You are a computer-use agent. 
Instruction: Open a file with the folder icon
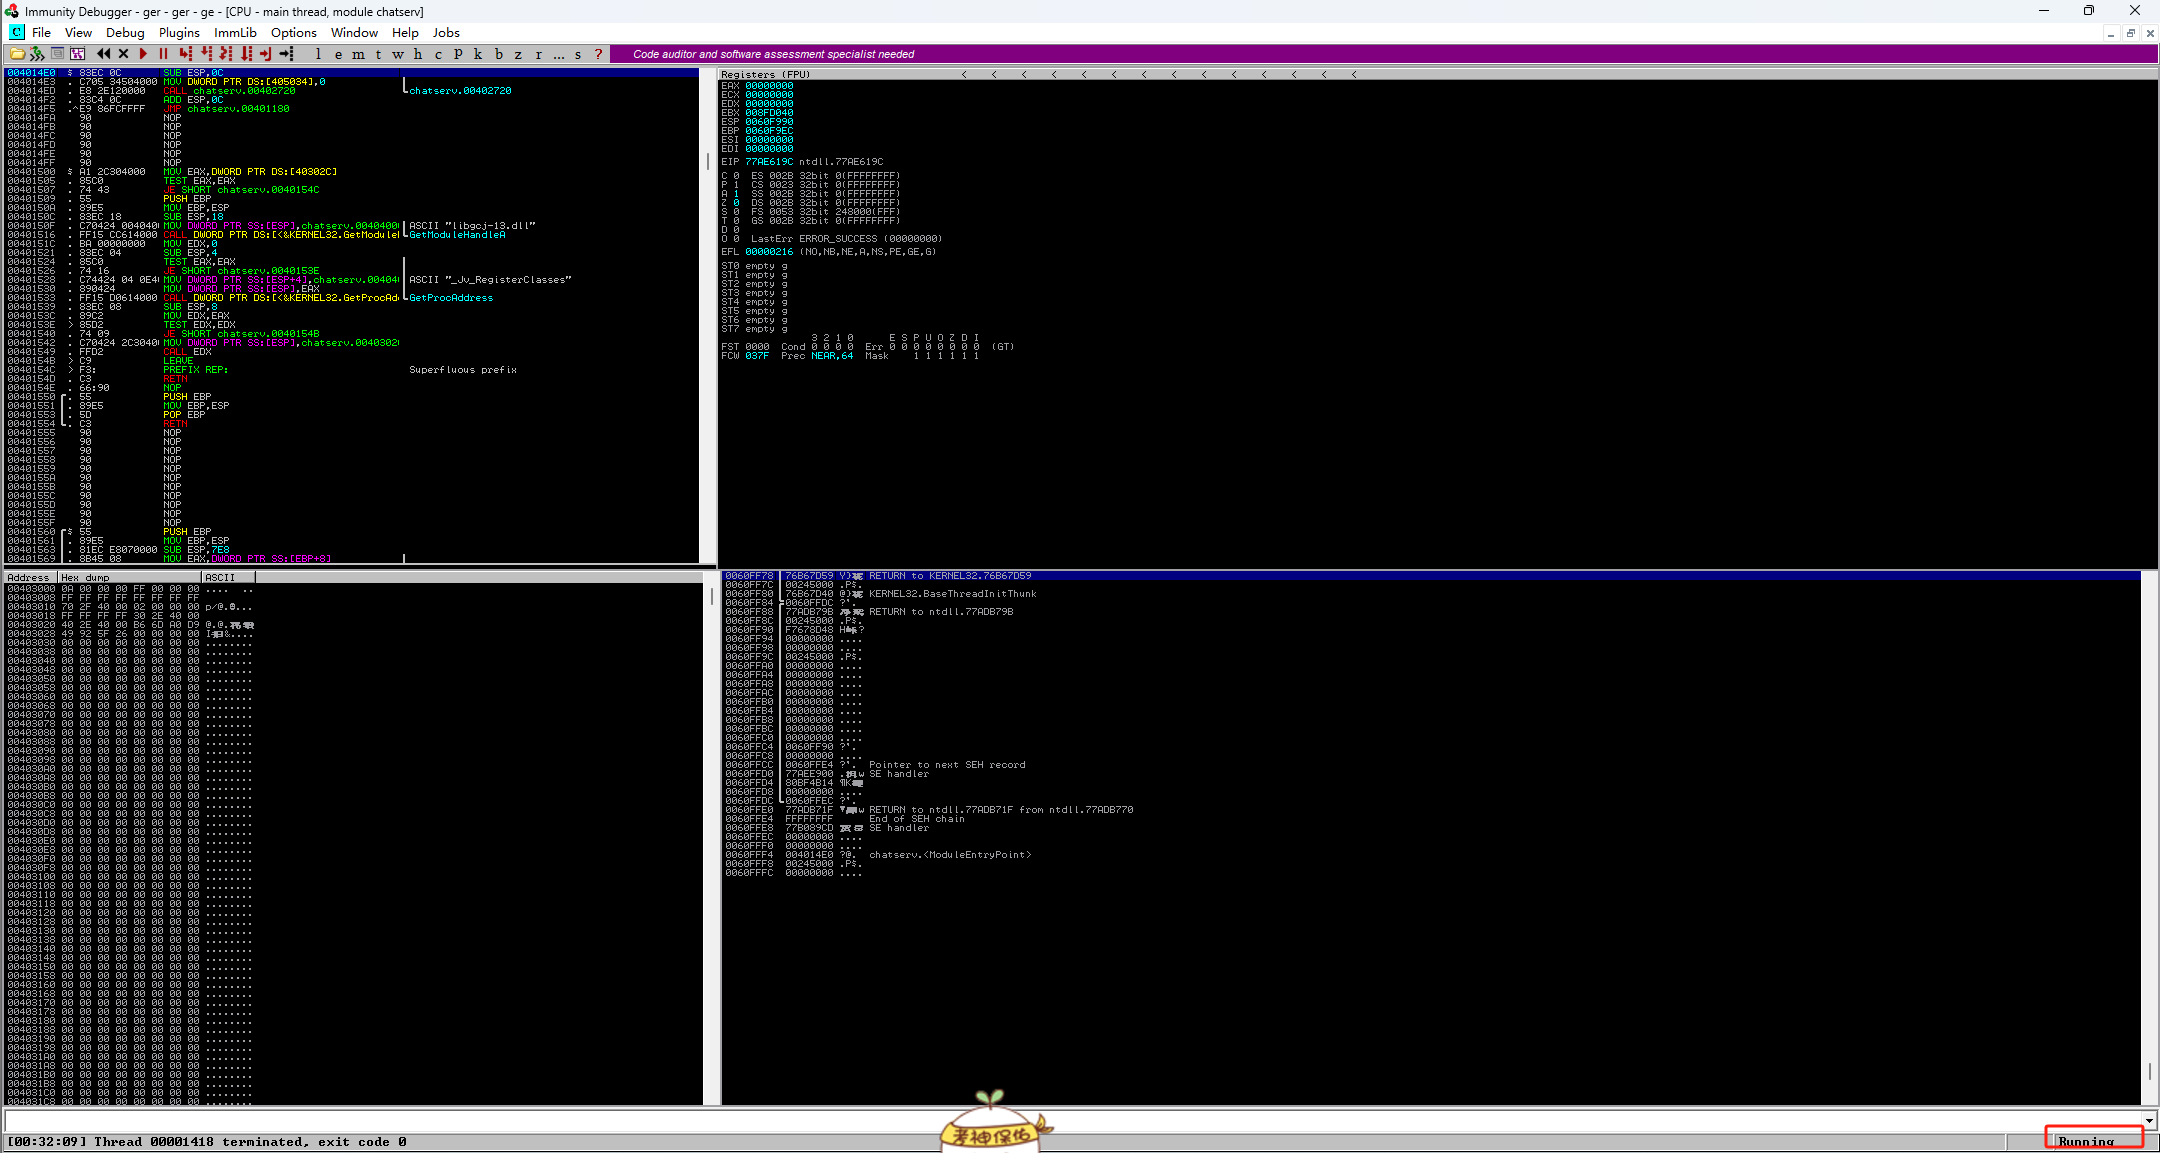point(17,54)
